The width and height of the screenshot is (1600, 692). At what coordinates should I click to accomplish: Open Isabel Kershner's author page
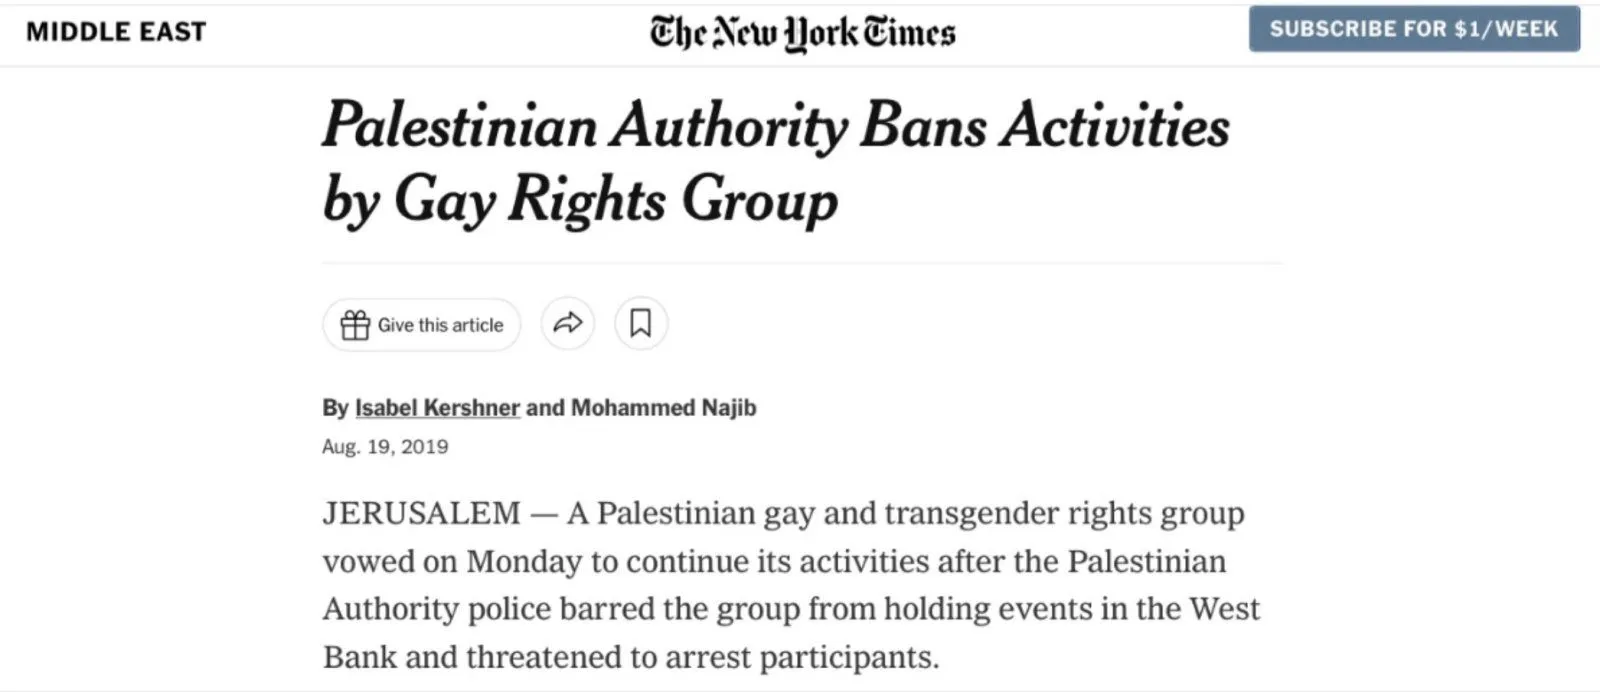(x=437, y=408)
